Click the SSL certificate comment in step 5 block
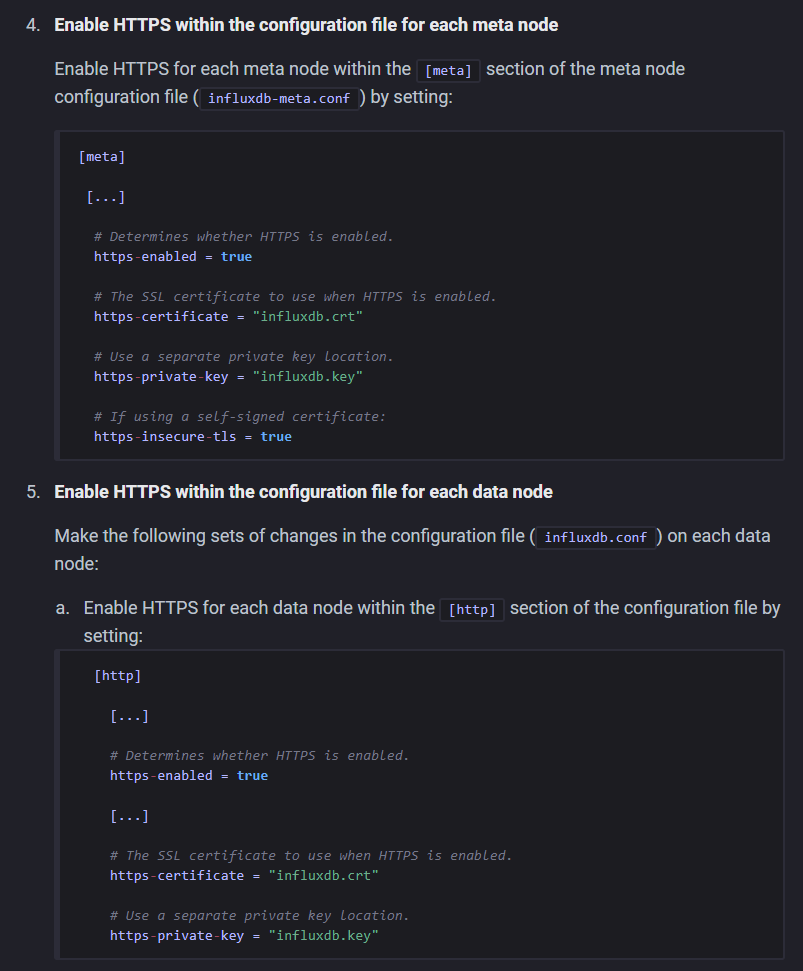The height and width of the screenshot is (971, 803). point(310,855)
